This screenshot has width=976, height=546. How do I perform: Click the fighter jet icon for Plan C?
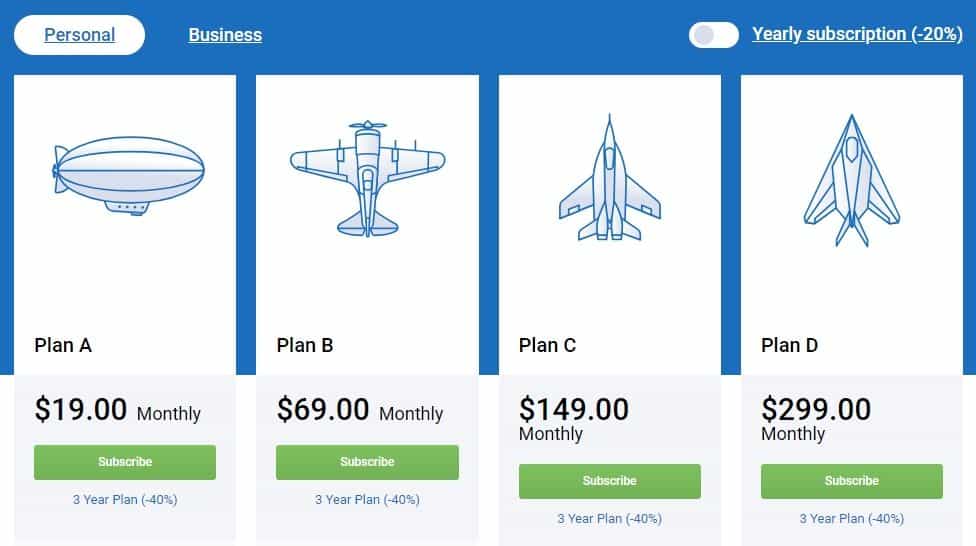(x=609, y=178)
